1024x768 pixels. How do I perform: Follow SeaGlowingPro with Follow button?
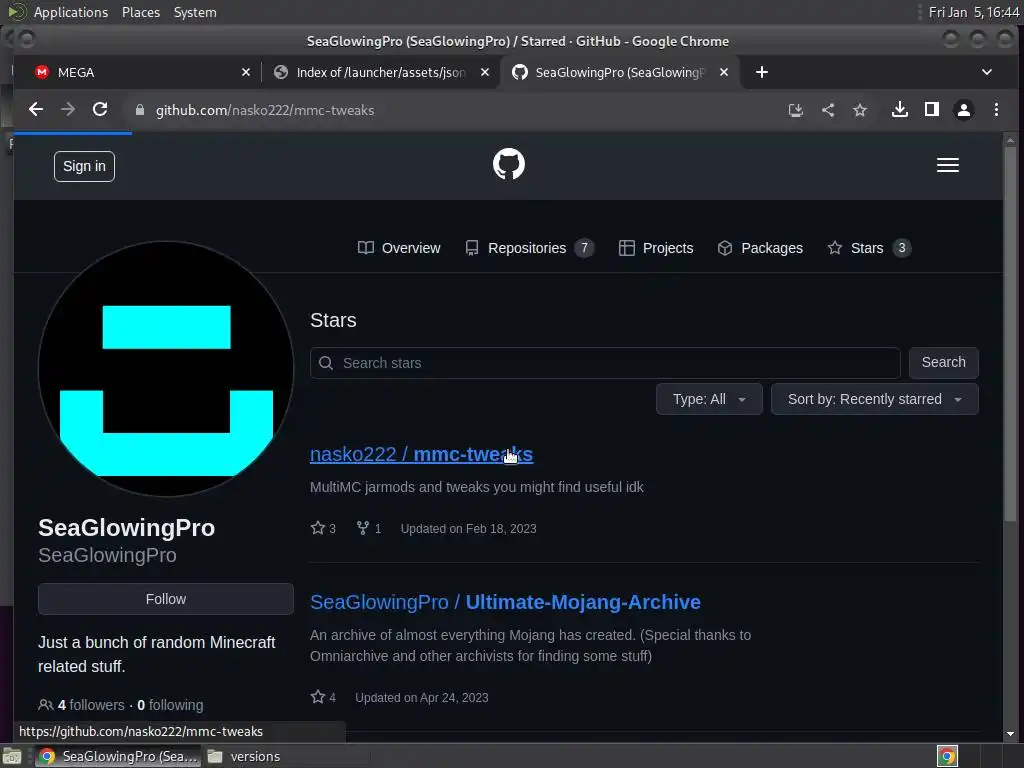click(166, 599)
